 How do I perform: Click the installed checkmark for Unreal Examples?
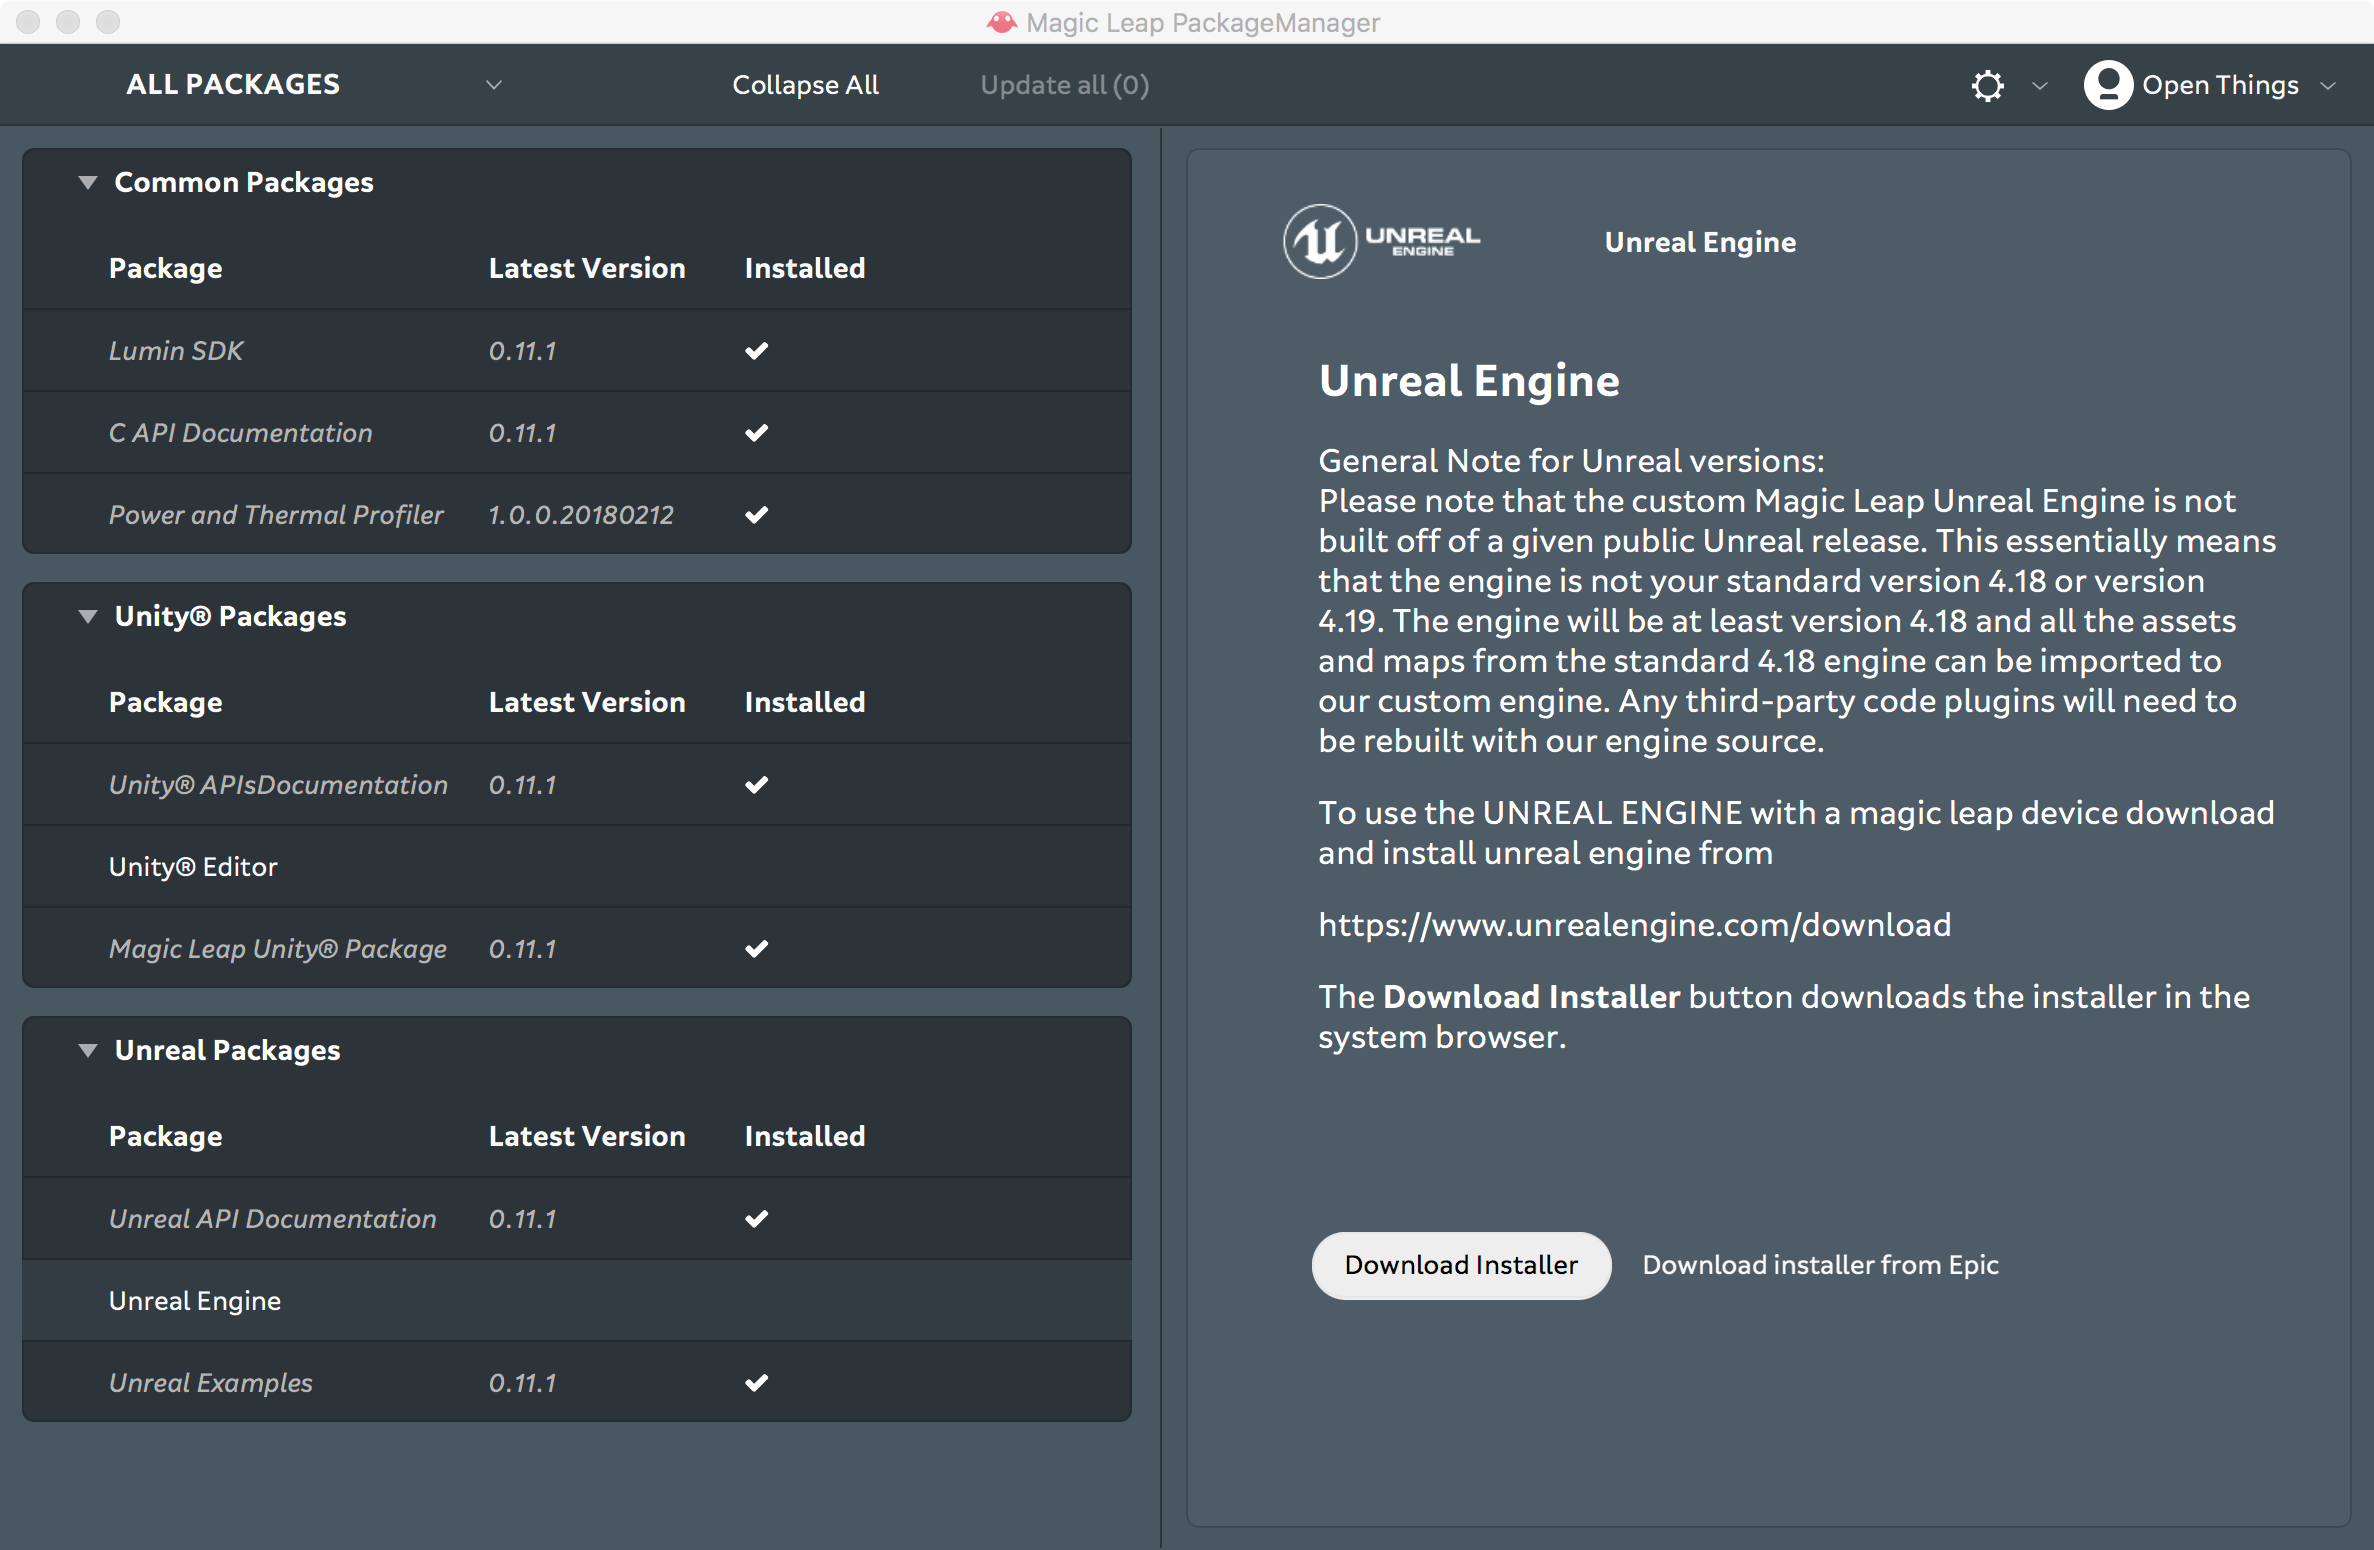(756, 1383)
